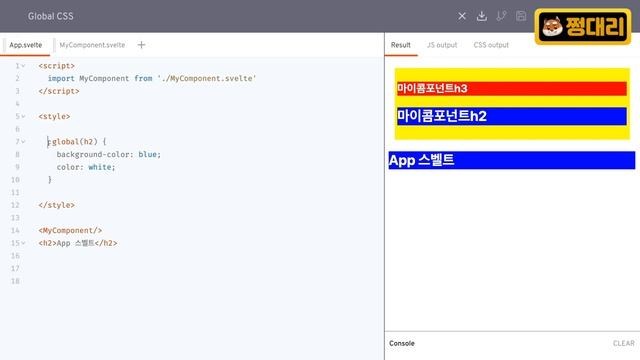The image size is (640, 360).
Task: Collapse the script block fold arrow on line 1
Action: (x=23, y=66)
